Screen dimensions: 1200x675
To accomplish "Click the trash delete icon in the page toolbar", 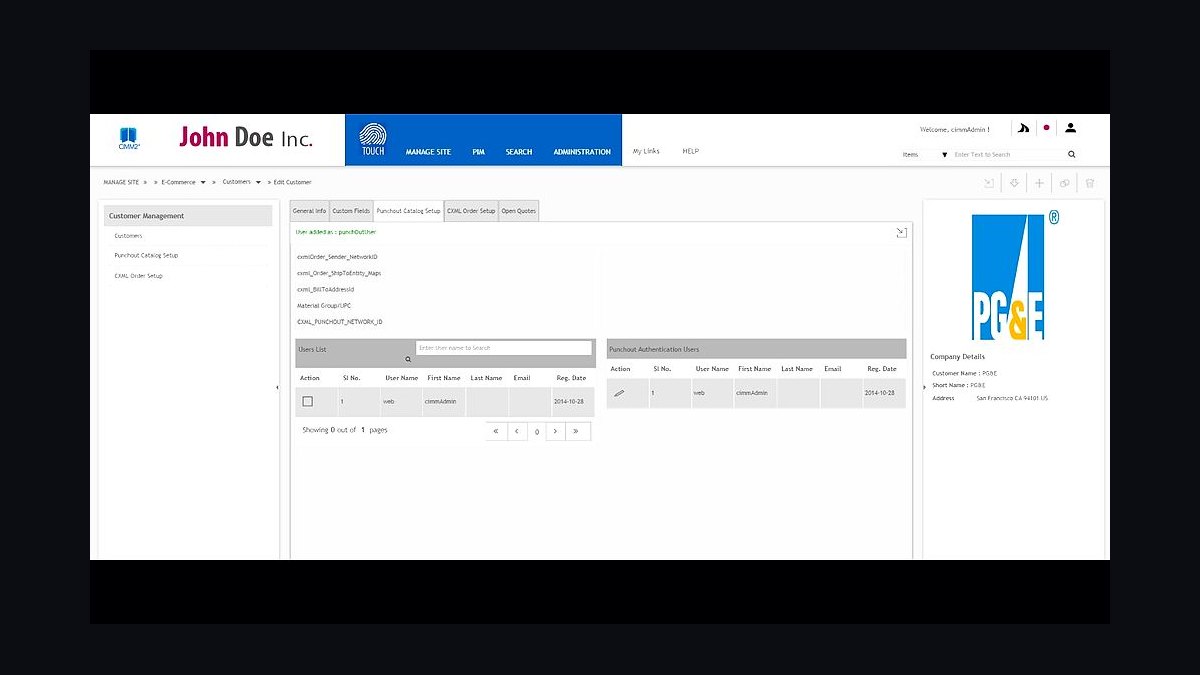I will click(x=1090, y=183).
